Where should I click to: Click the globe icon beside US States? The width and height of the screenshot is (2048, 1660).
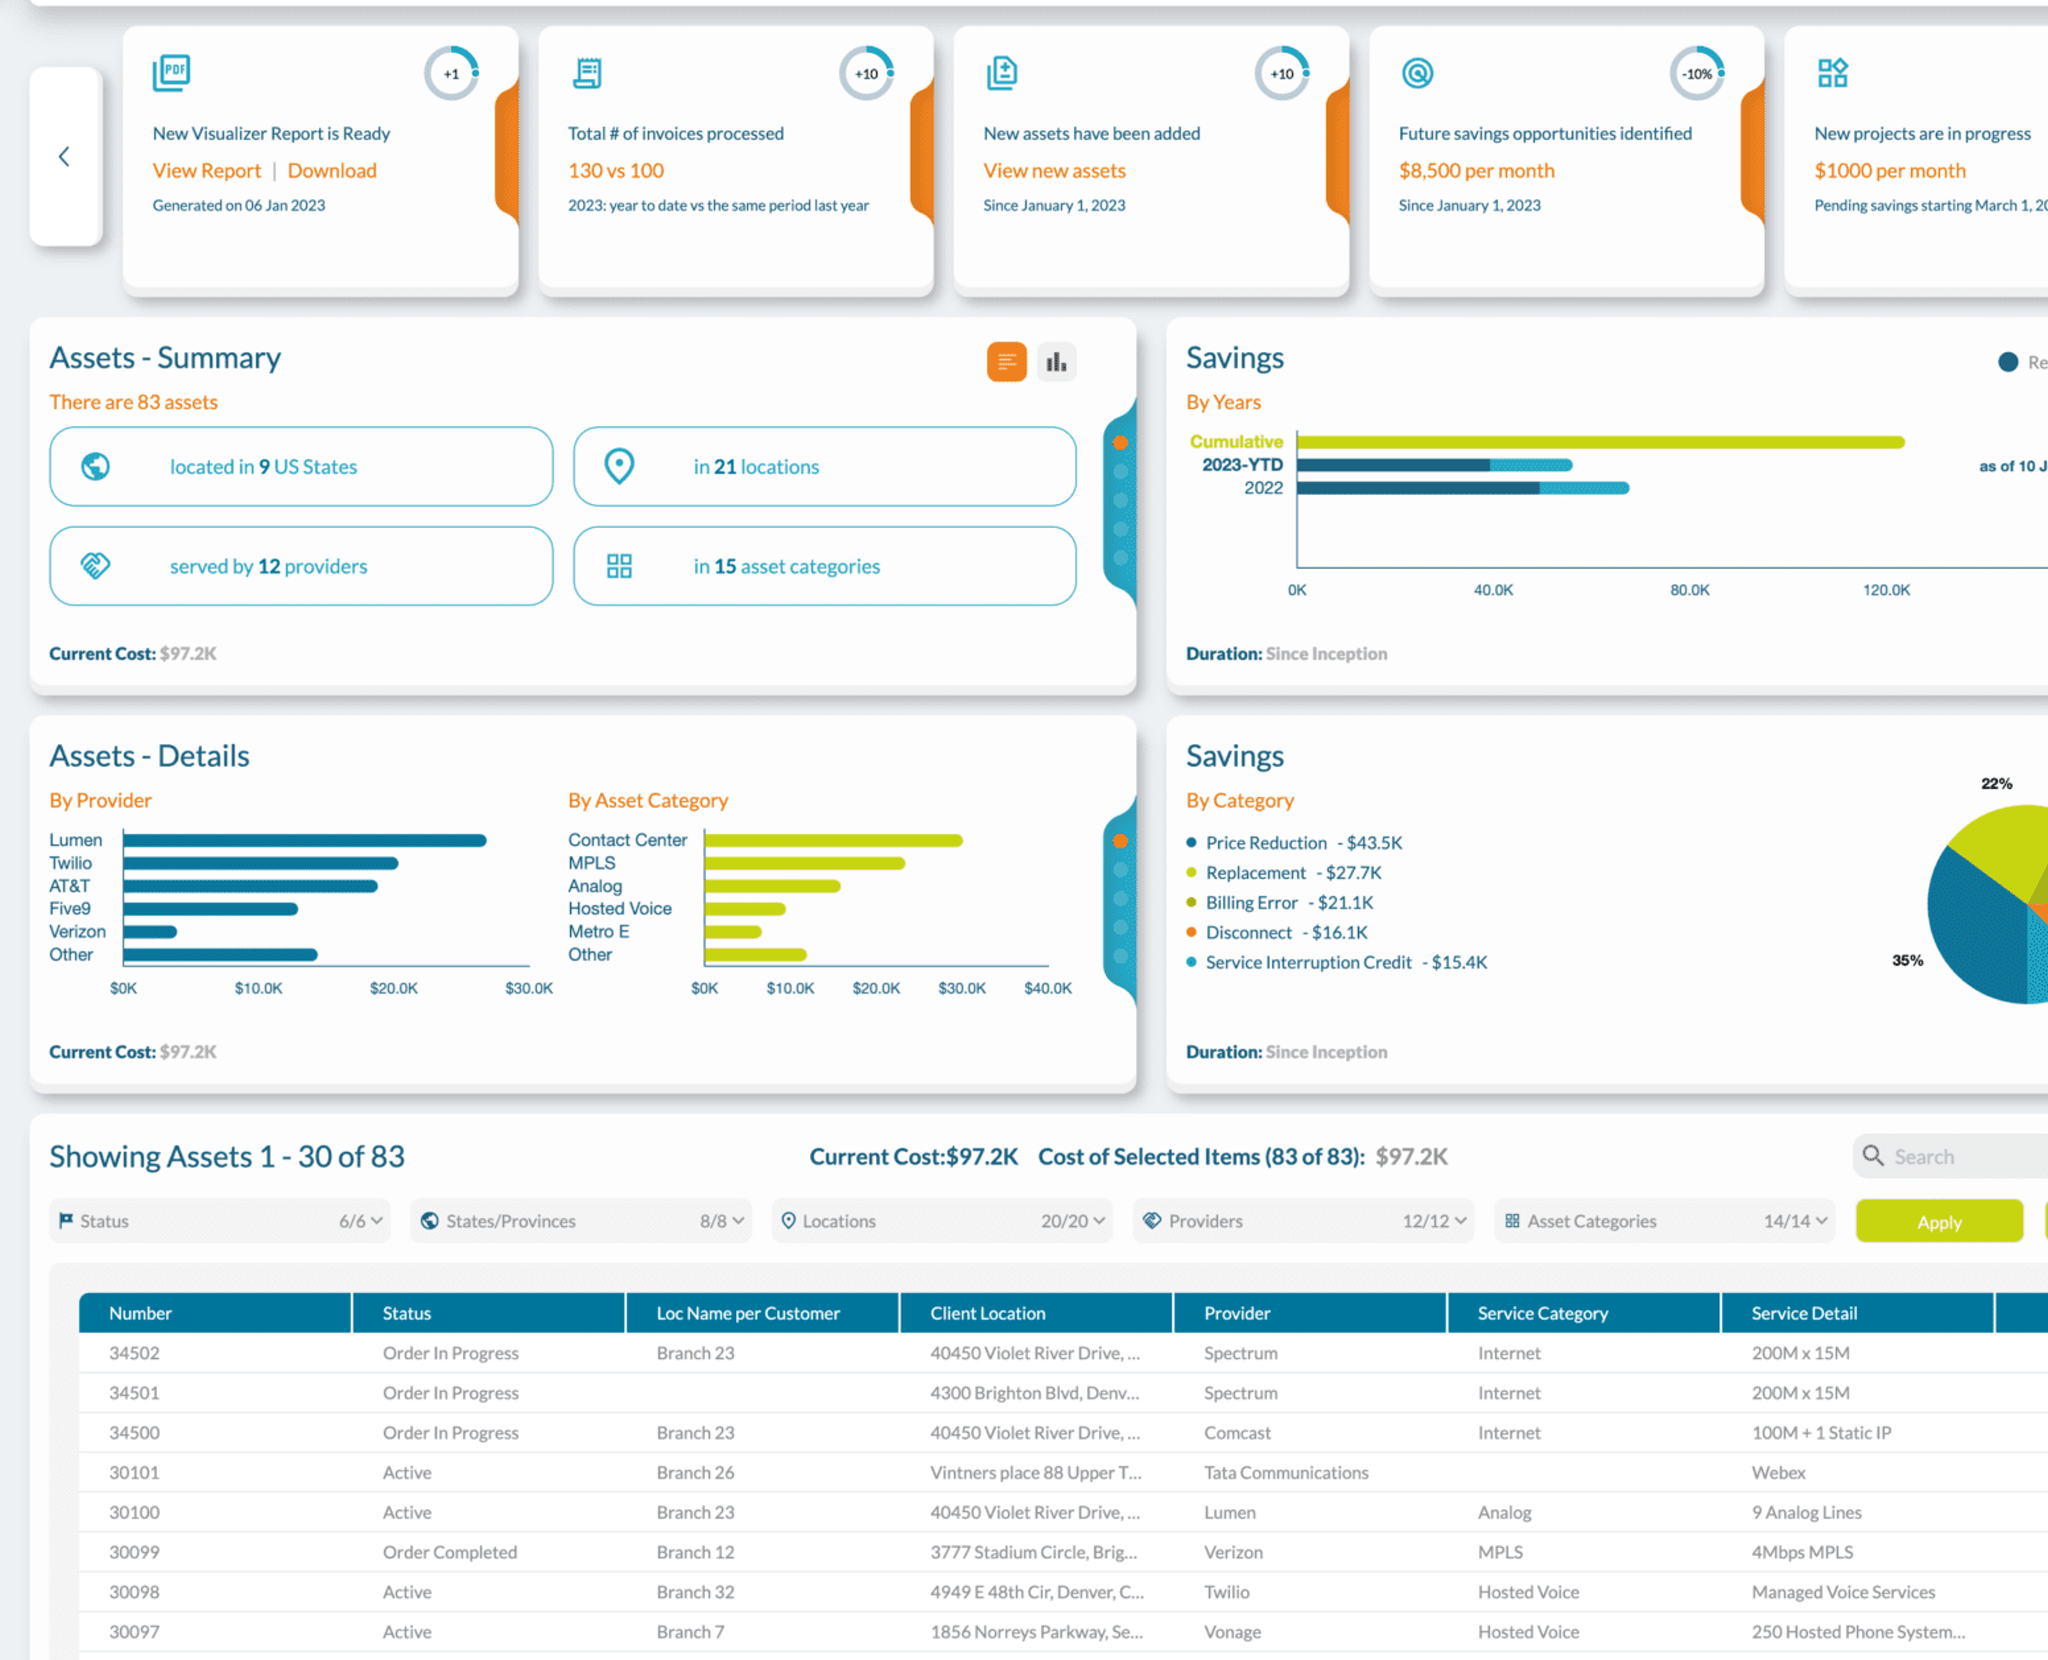tap(95, 466)
